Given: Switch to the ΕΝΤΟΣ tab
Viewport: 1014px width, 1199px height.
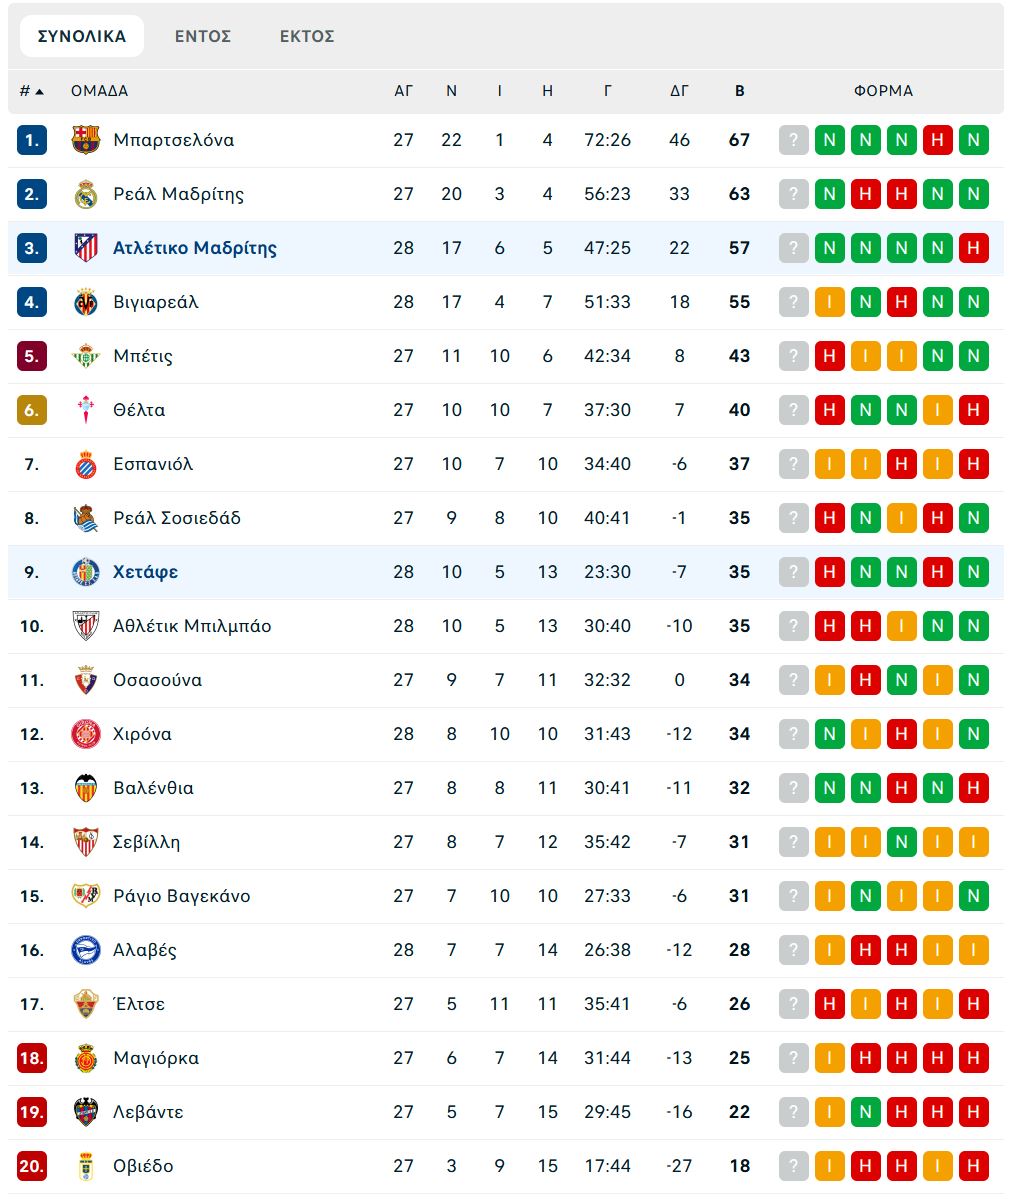Looking at the screenshot, I should 203,36.
